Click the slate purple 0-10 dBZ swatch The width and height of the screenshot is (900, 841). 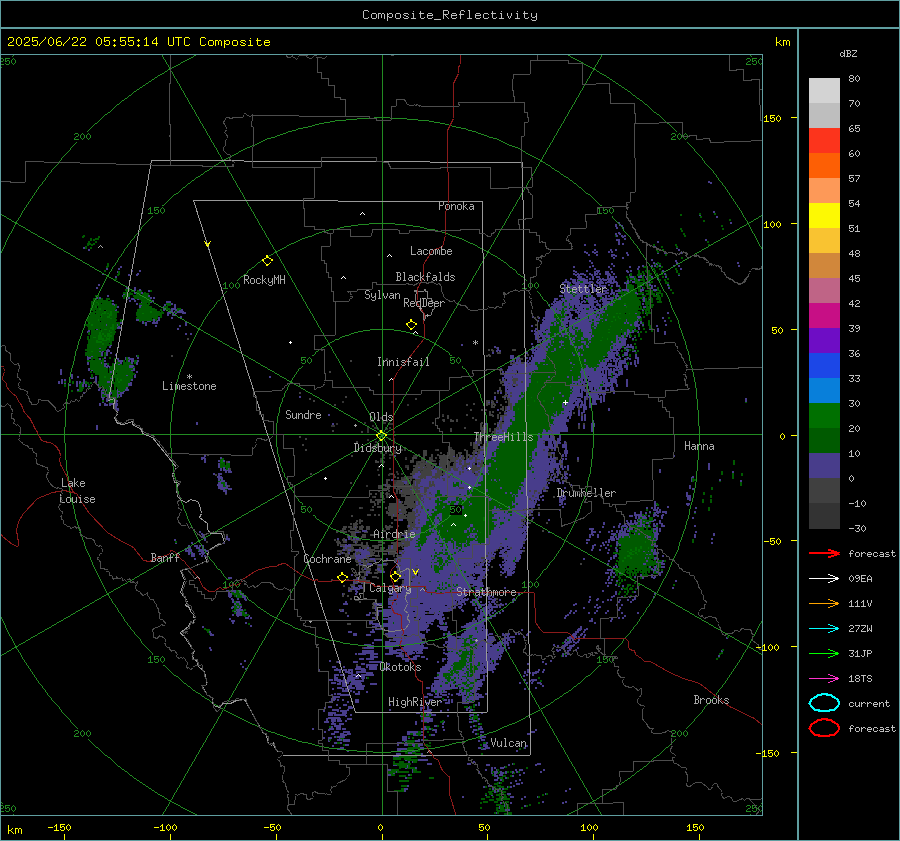pyautogui.click(x=824, y=466)
